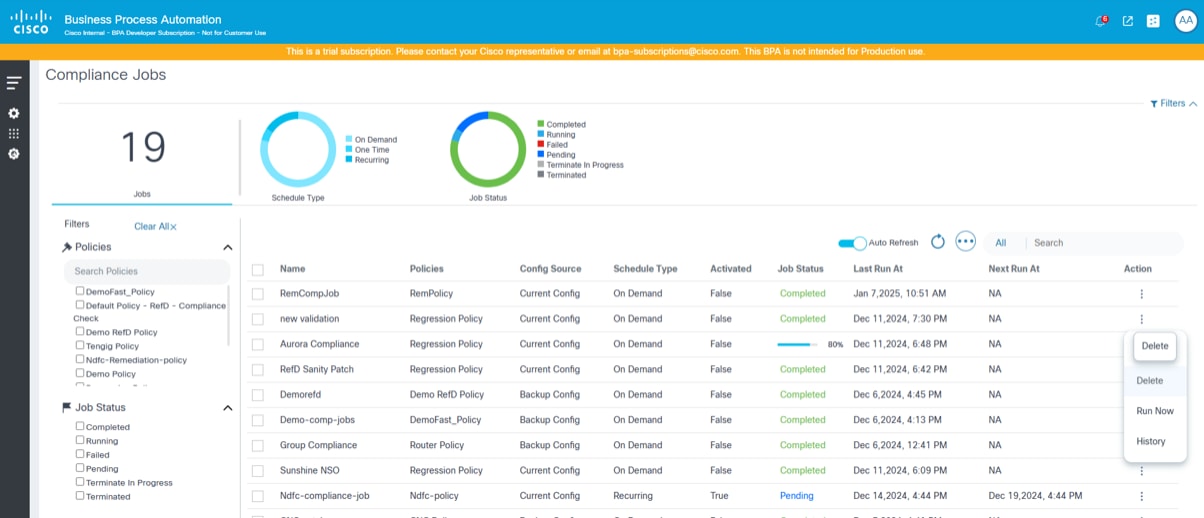The width and height of the screenshot is (1204, 518).
Task: Collapse the Policies filter section
Action: (227, 247)
